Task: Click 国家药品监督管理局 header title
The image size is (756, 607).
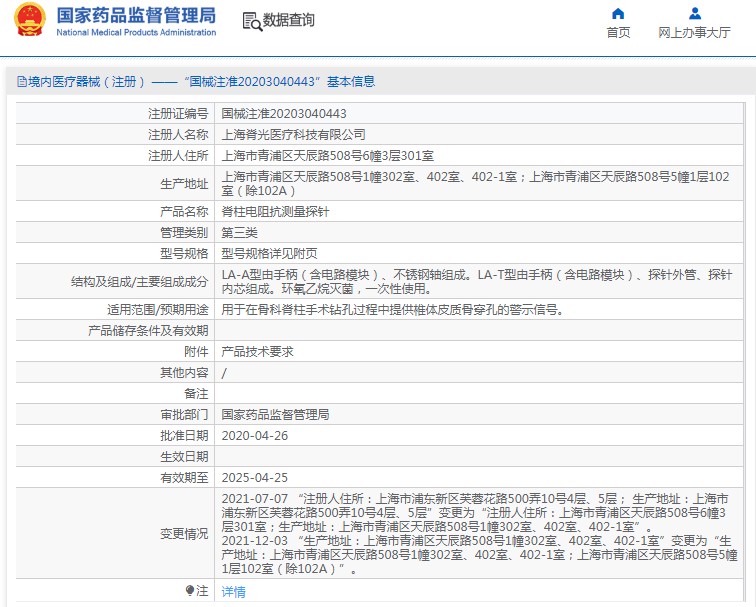Action: pos(136,15)
